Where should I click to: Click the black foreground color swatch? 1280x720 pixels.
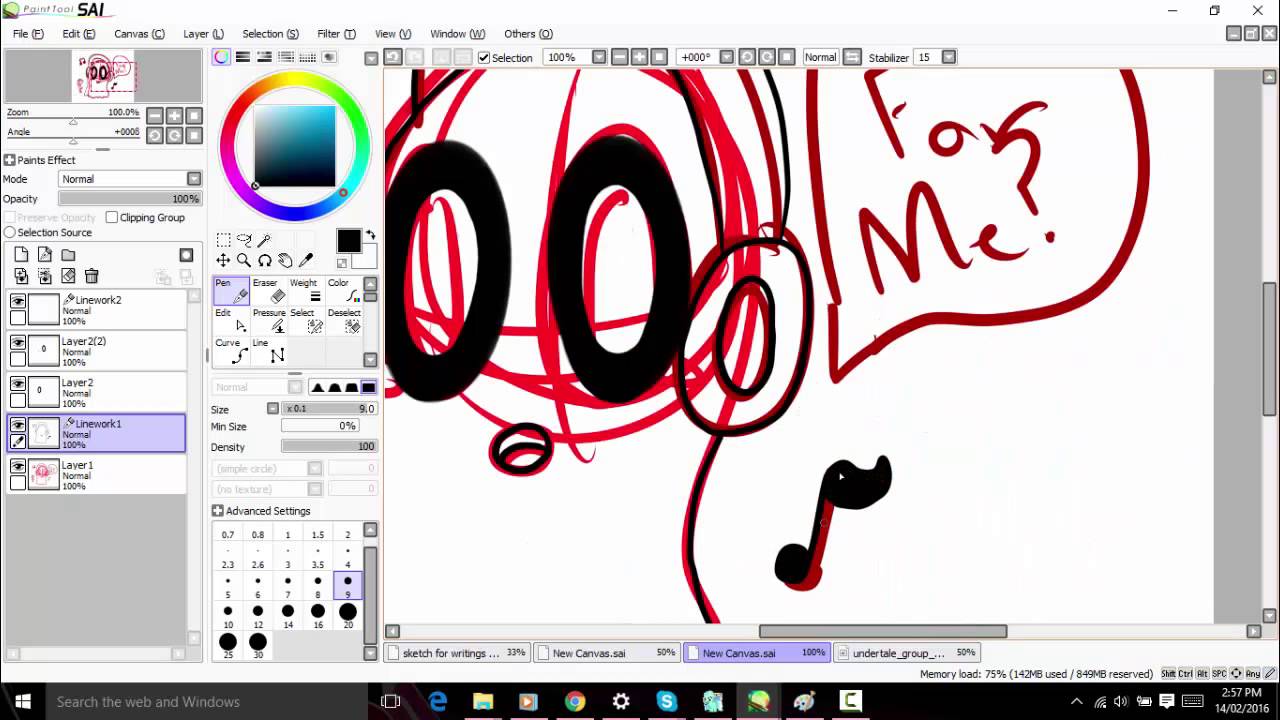point(348,241)
